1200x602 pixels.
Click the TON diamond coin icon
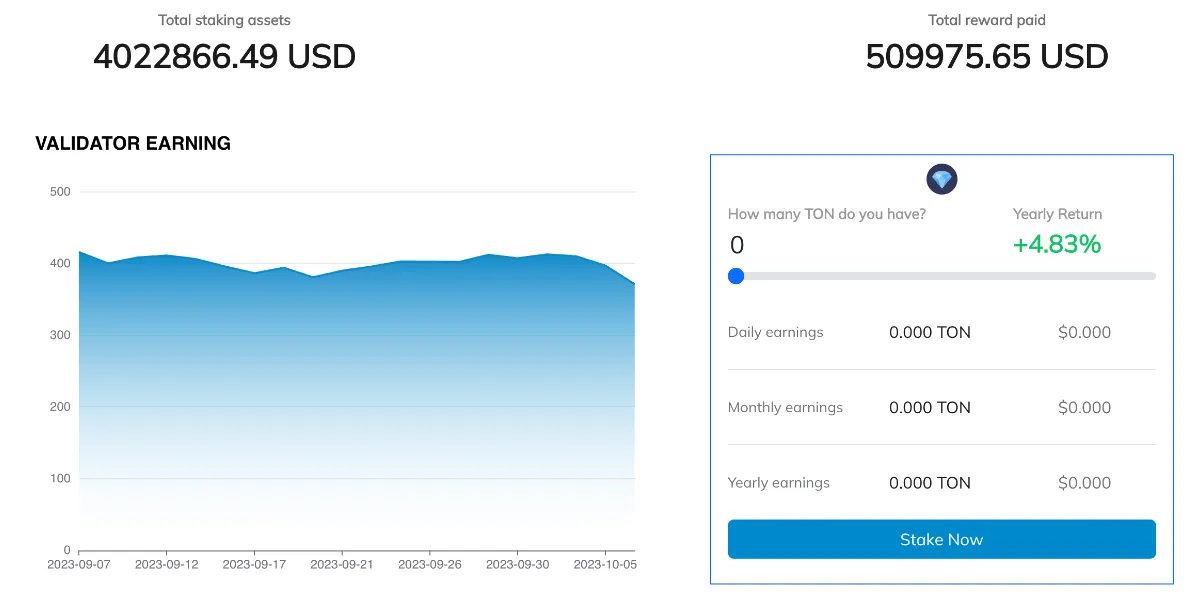(942, 180)
